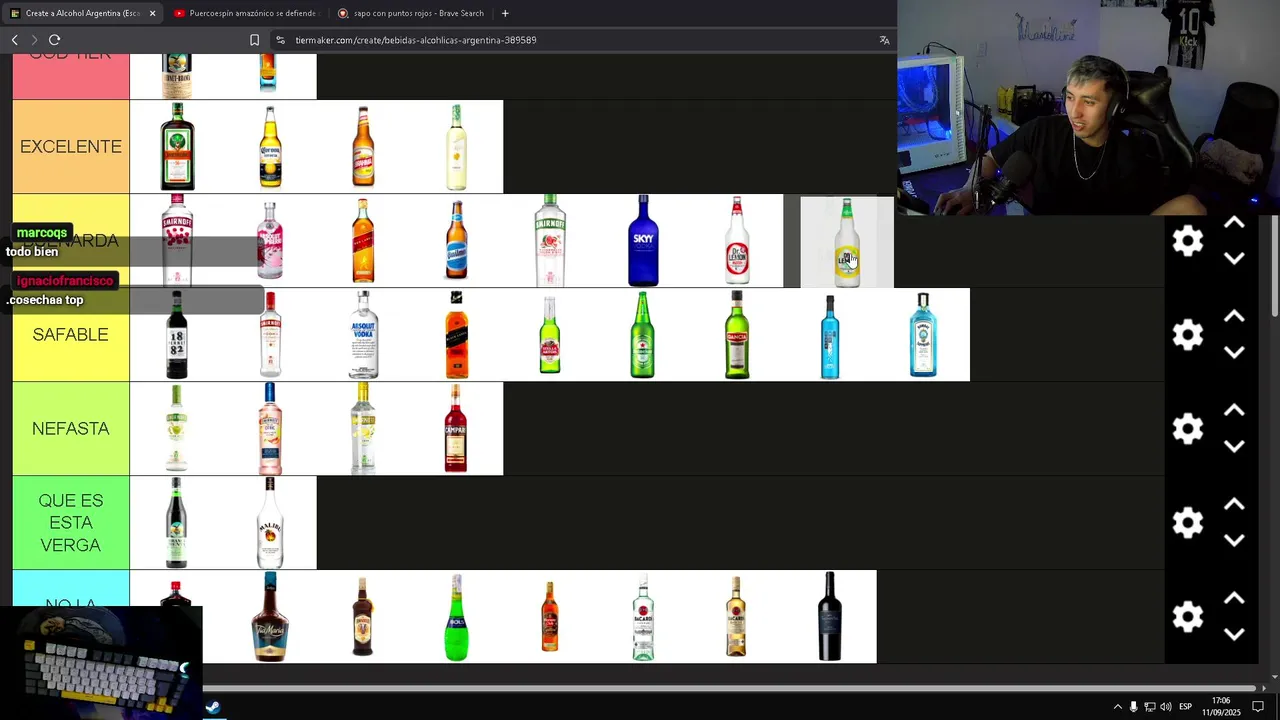Move the NEFASTA row down
1280x720 pixels.
click(x=1234, y=446)
